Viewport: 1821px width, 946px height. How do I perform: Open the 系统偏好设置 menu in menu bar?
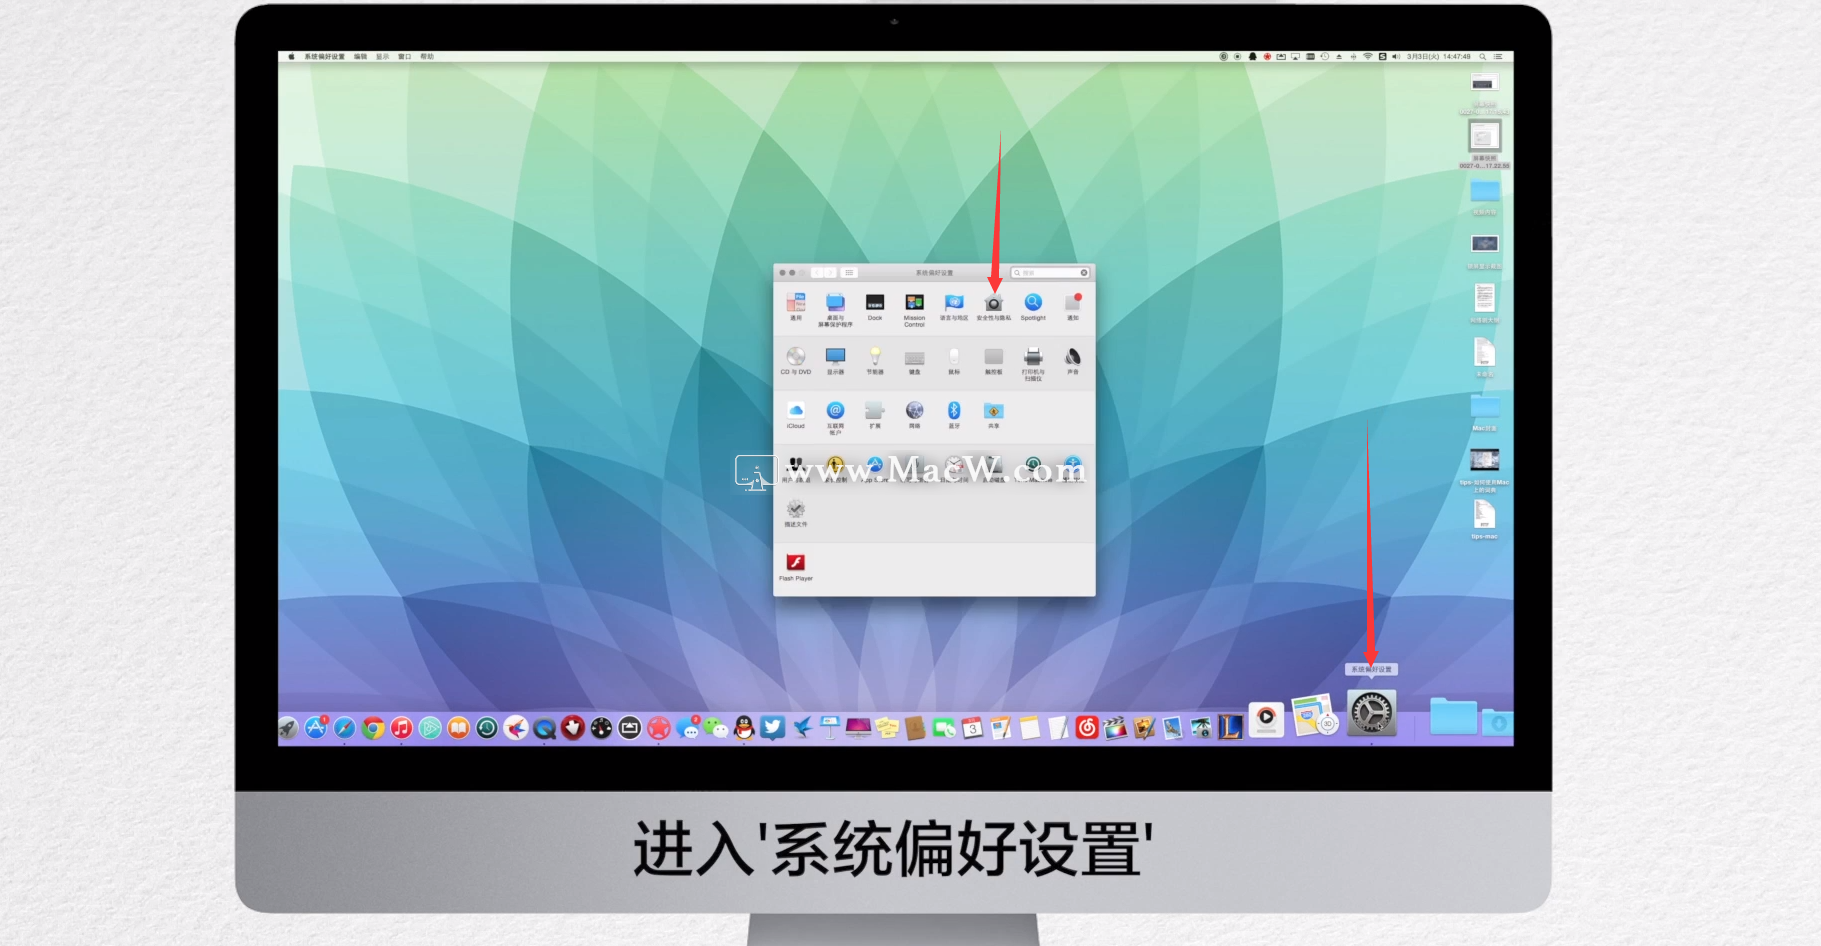(x=324, y=57)
